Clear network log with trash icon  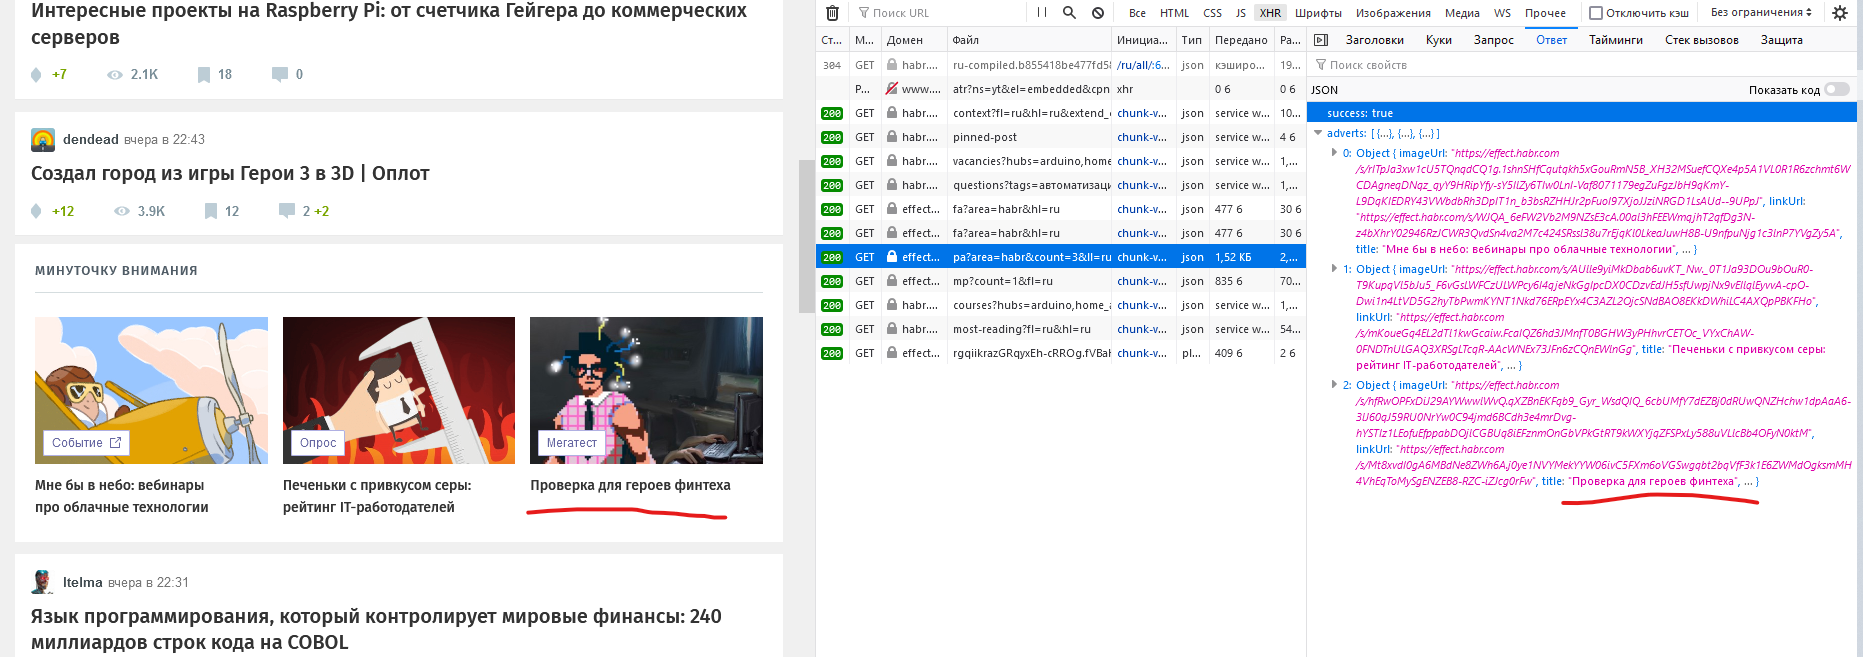click(x=832, y=13)
